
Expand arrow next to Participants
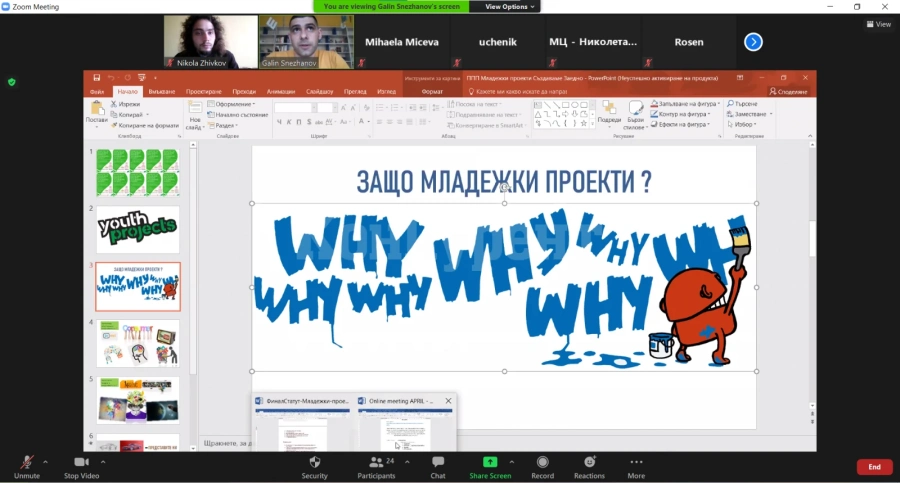click(407, 462)
